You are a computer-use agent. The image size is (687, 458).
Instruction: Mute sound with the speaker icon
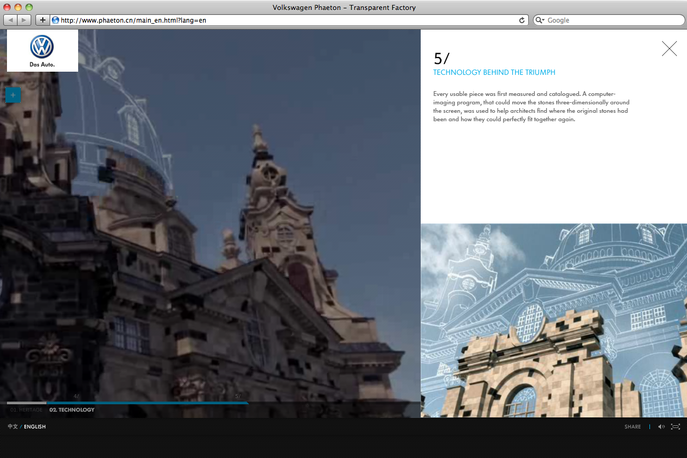(661, 427)
